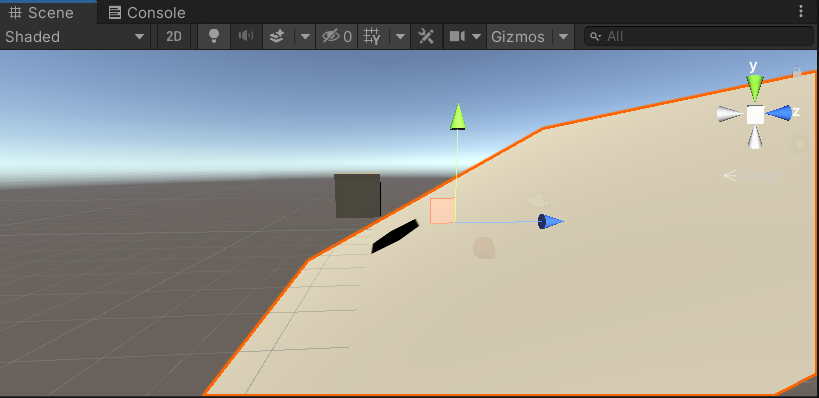Select the dark cube object in the scene
Image resolution: width=819 pixels, height=398 pixels.
tap(358, 196)
